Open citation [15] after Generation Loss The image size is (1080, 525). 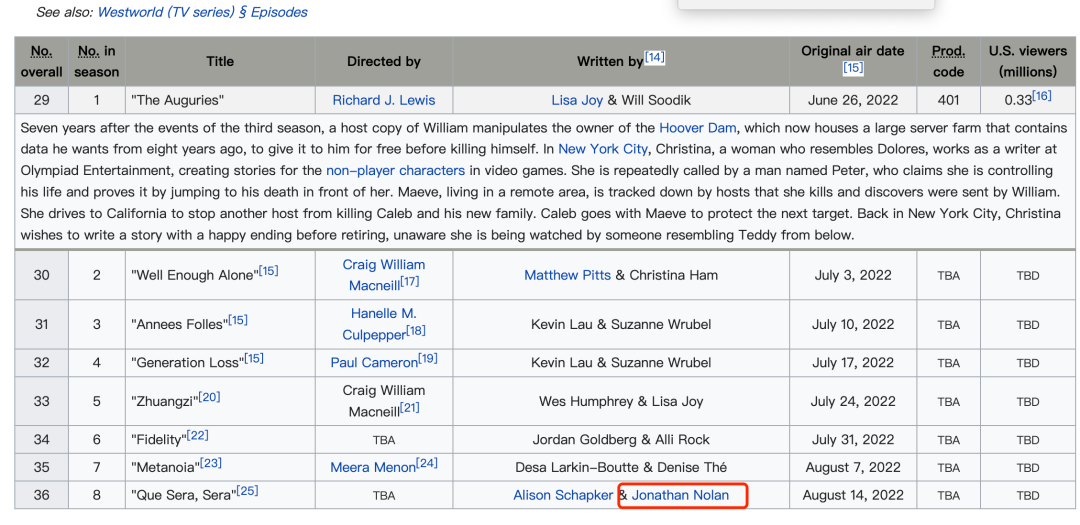[x=253, y=359]
